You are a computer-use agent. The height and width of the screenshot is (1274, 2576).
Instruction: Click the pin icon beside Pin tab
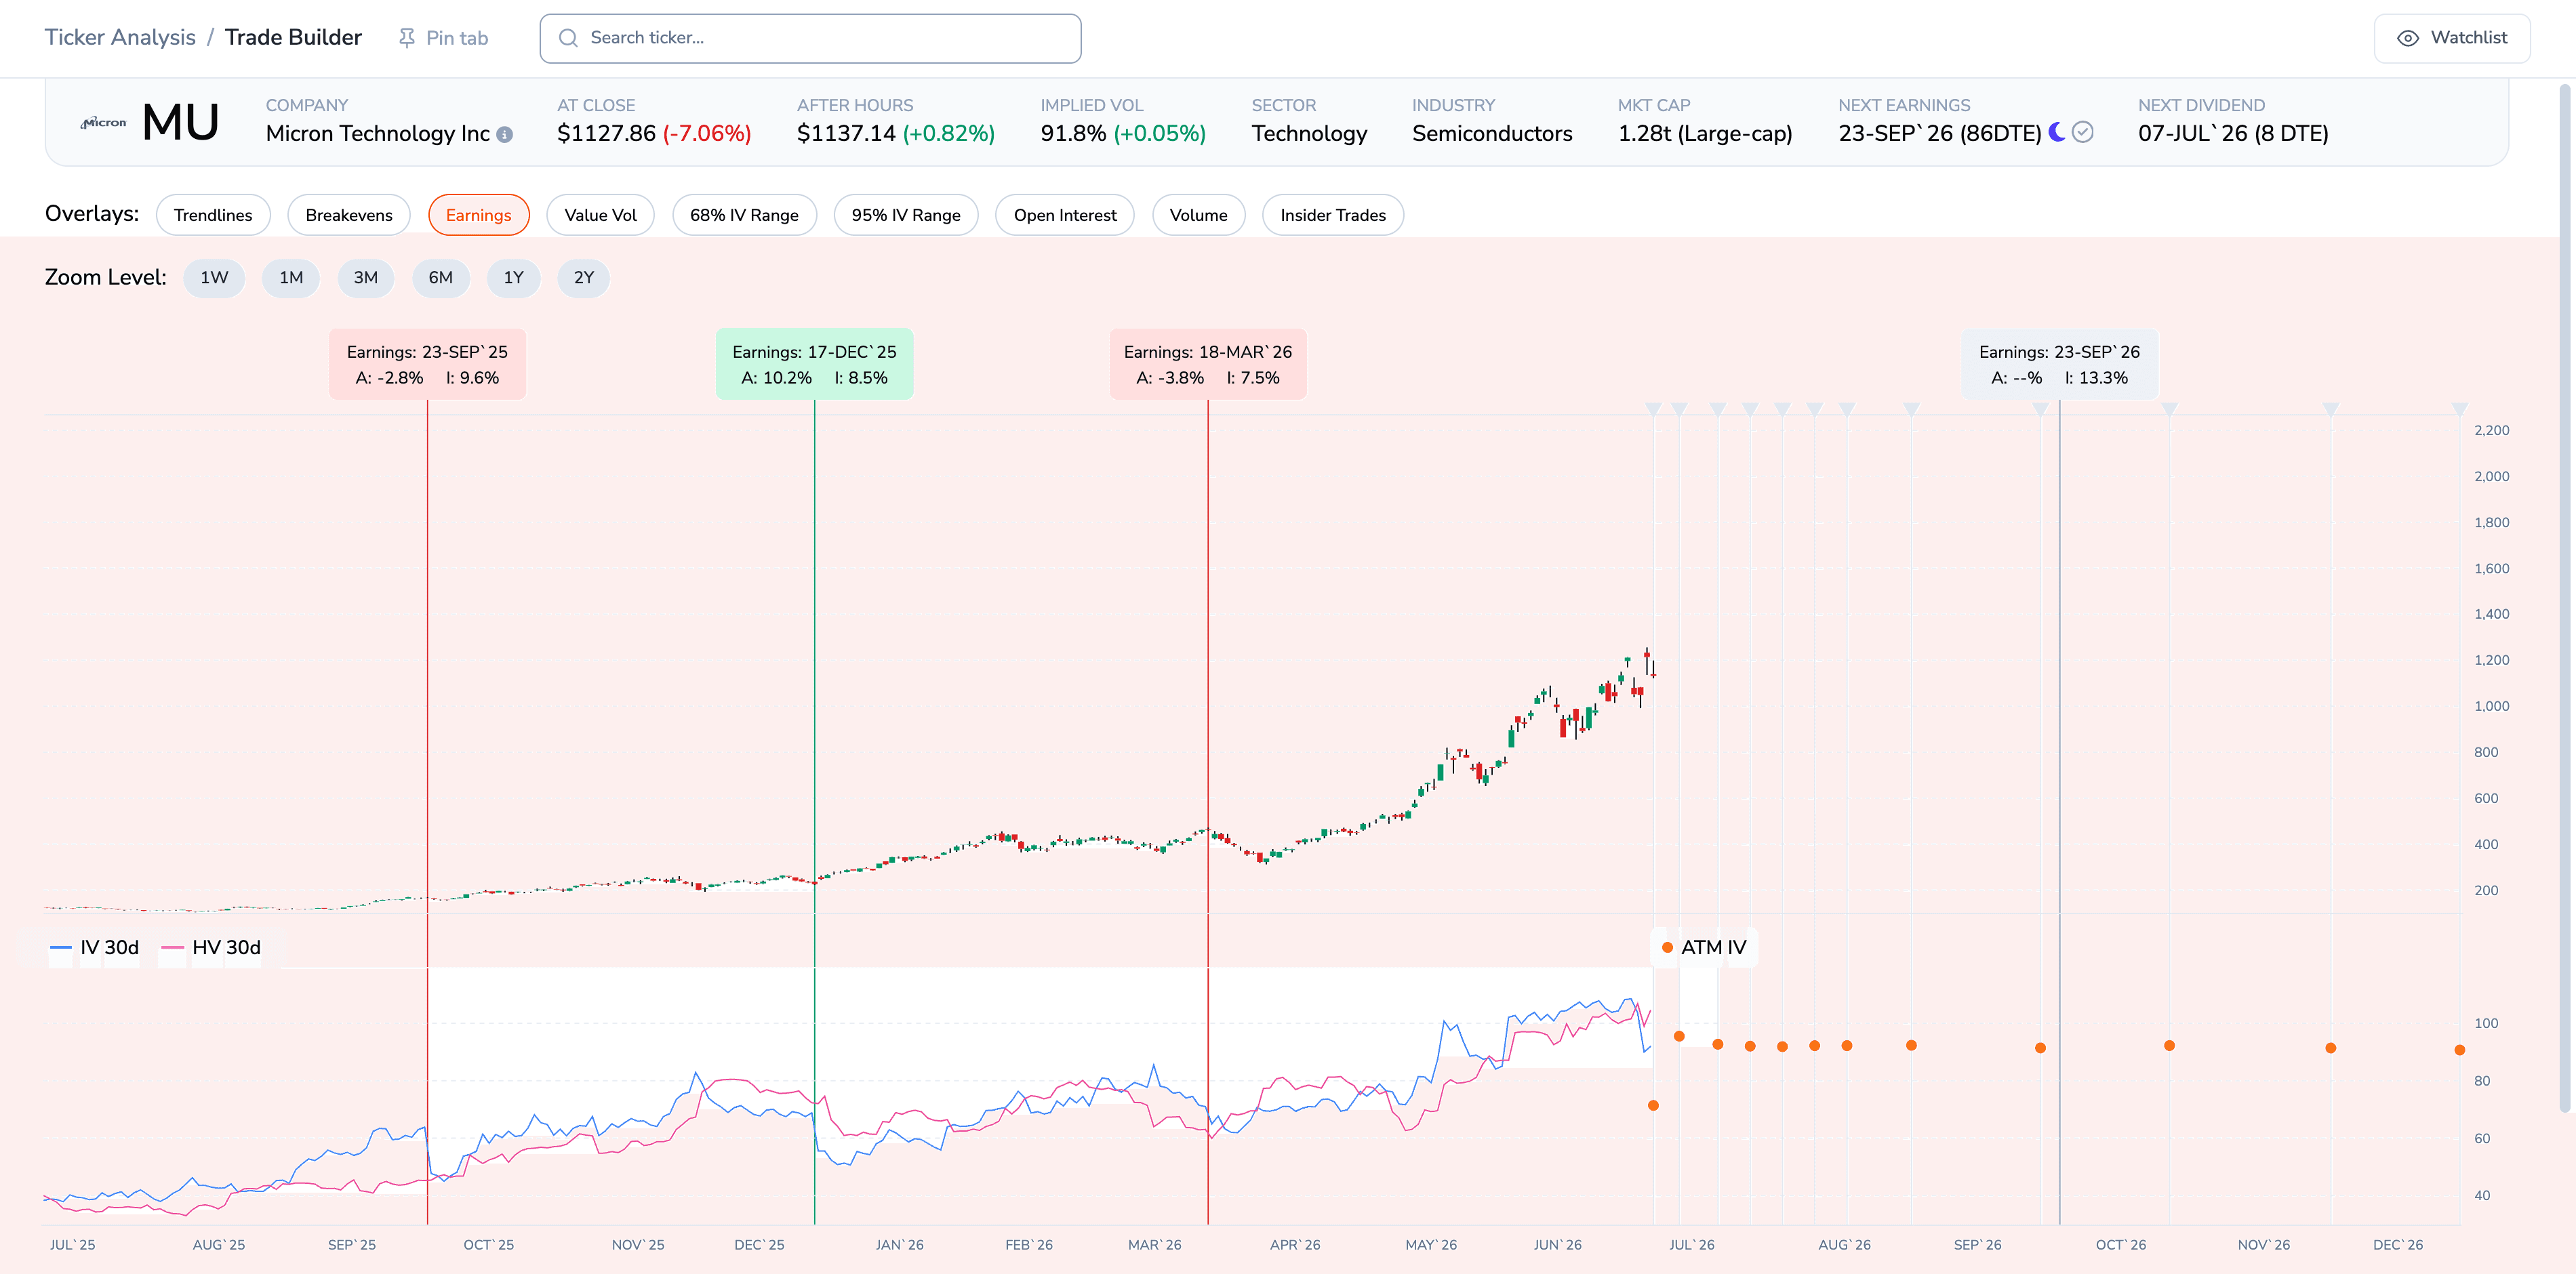pos(406,38)
